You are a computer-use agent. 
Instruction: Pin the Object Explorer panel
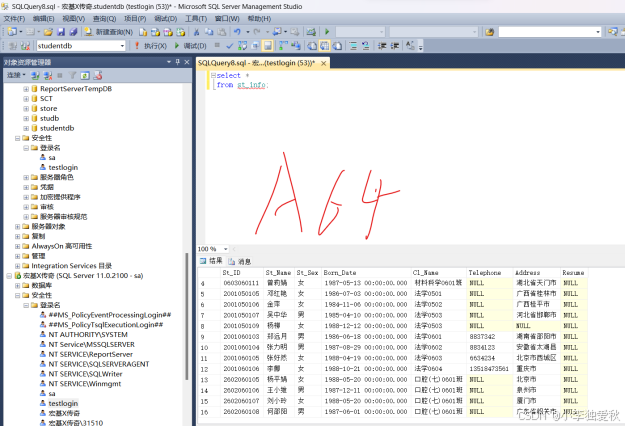coord(178,62)
